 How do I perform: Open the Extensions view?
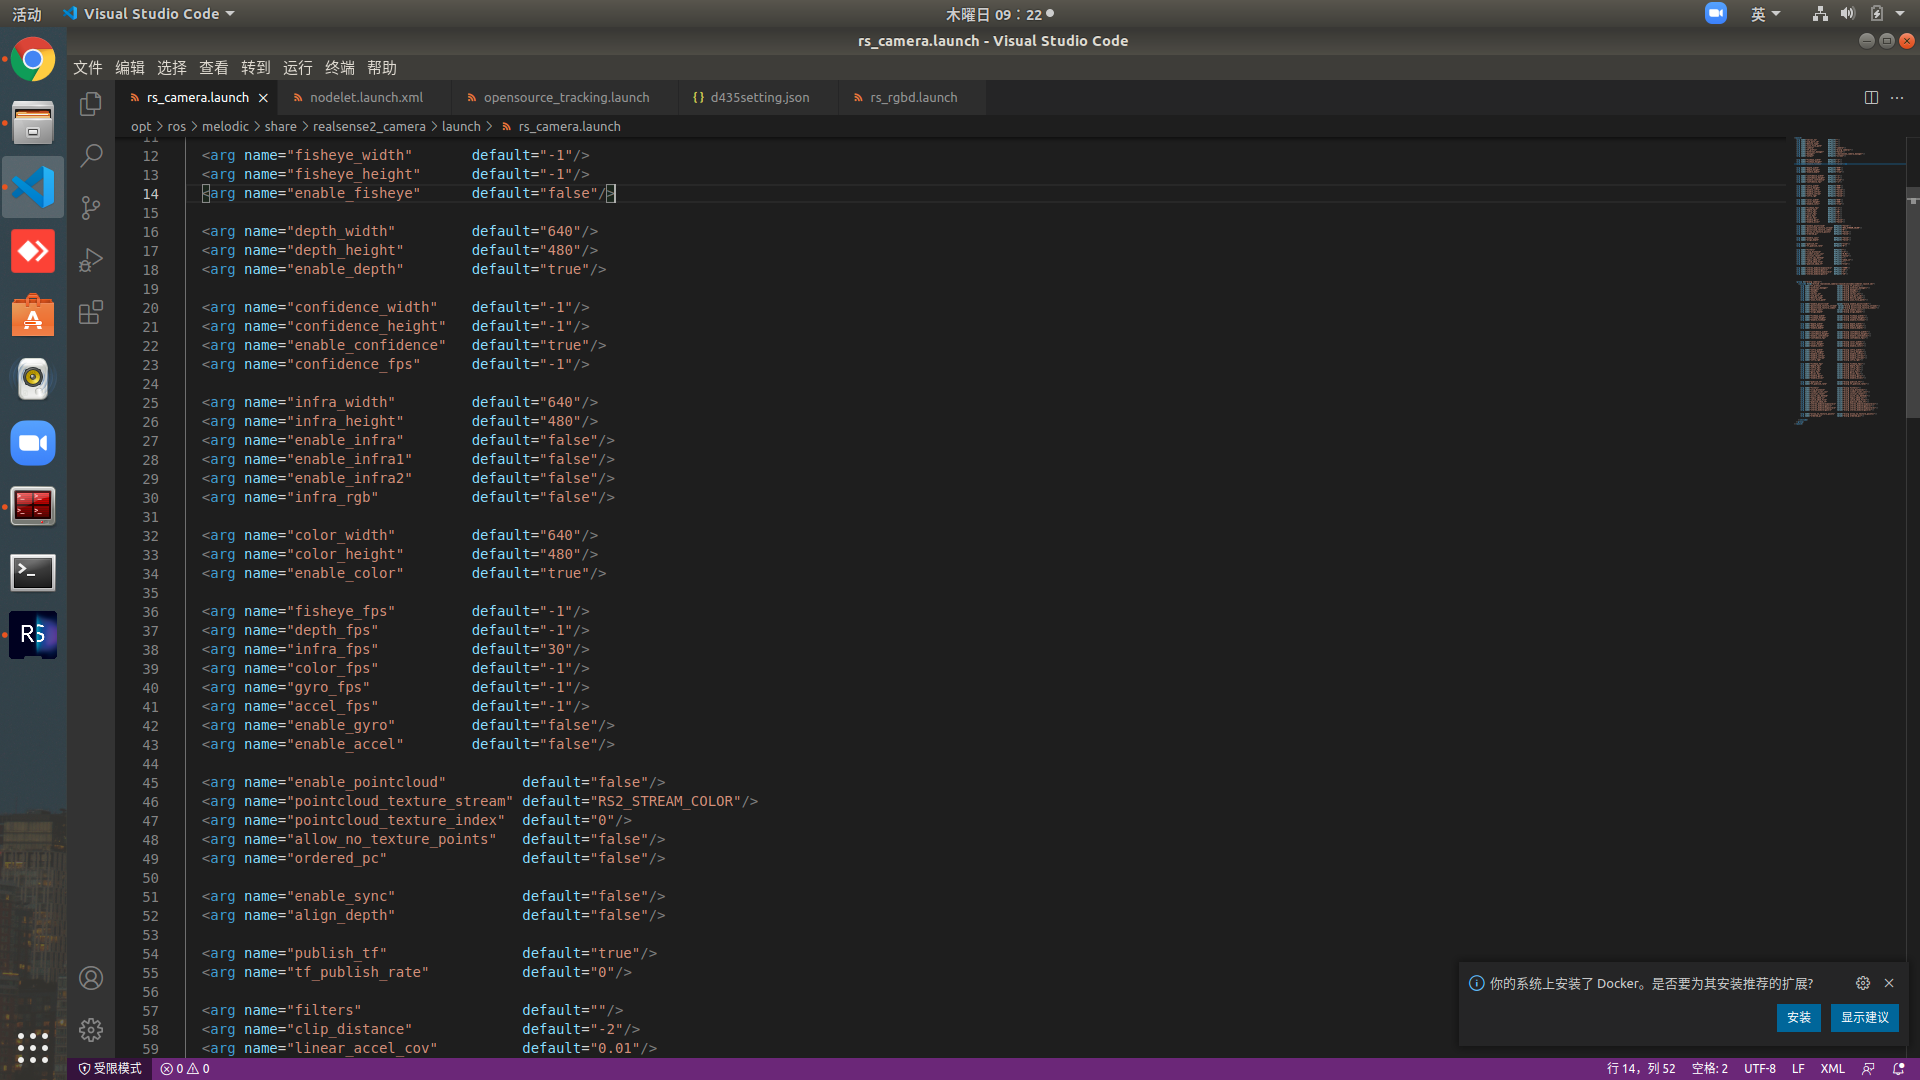[91, 312]
